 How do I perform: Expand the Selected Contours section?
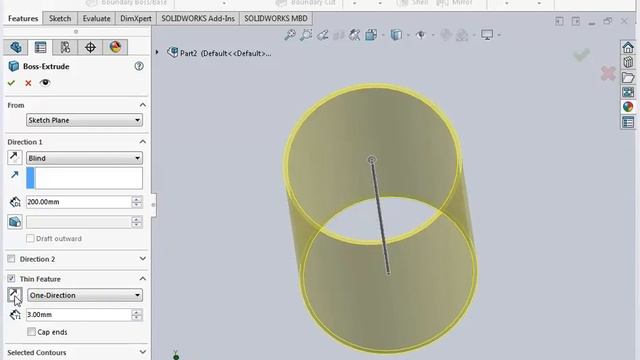pos(142,352)
